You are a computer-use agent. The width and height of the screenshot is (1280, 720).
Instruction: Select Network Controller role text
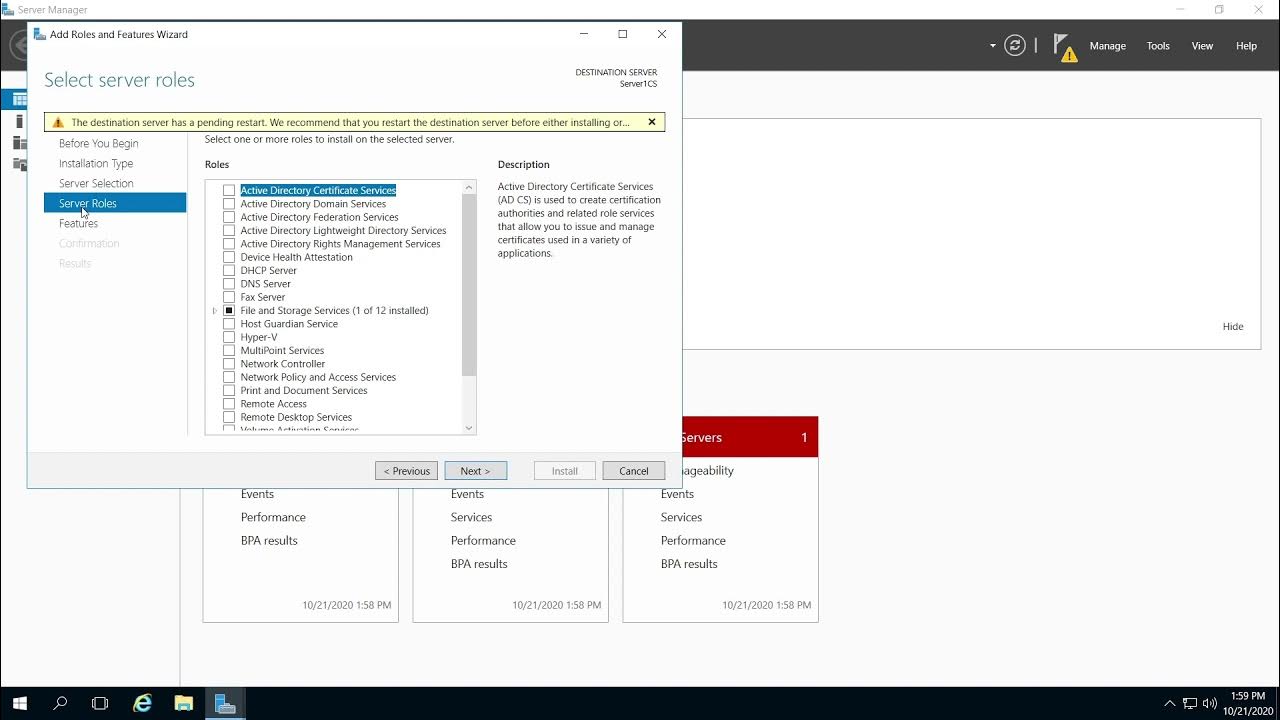coord(282,364)
